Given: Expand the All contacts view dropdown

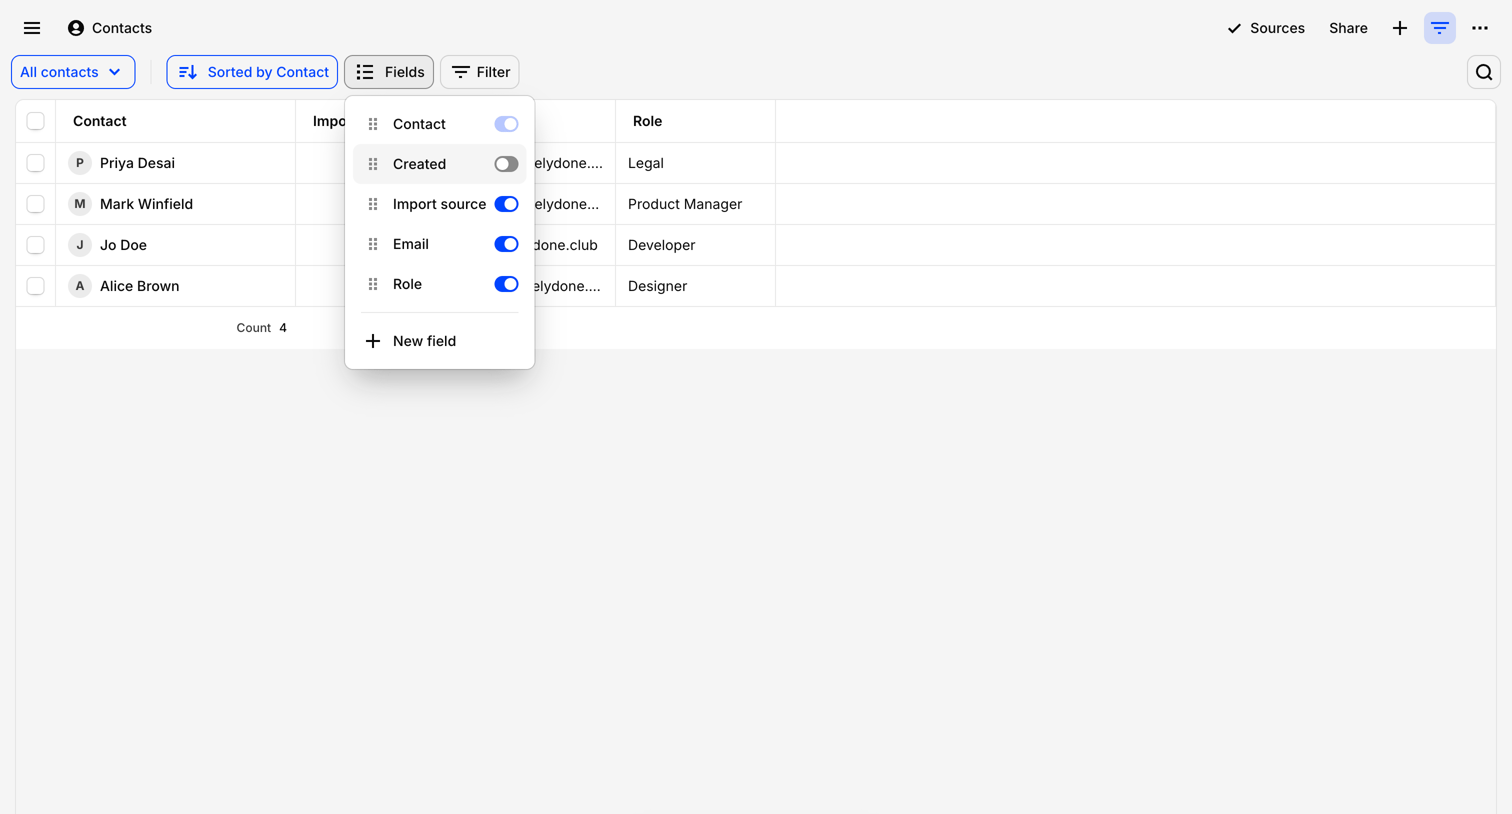Looking at the screenshot, I should pyautogui.click(x=73, y=72).
